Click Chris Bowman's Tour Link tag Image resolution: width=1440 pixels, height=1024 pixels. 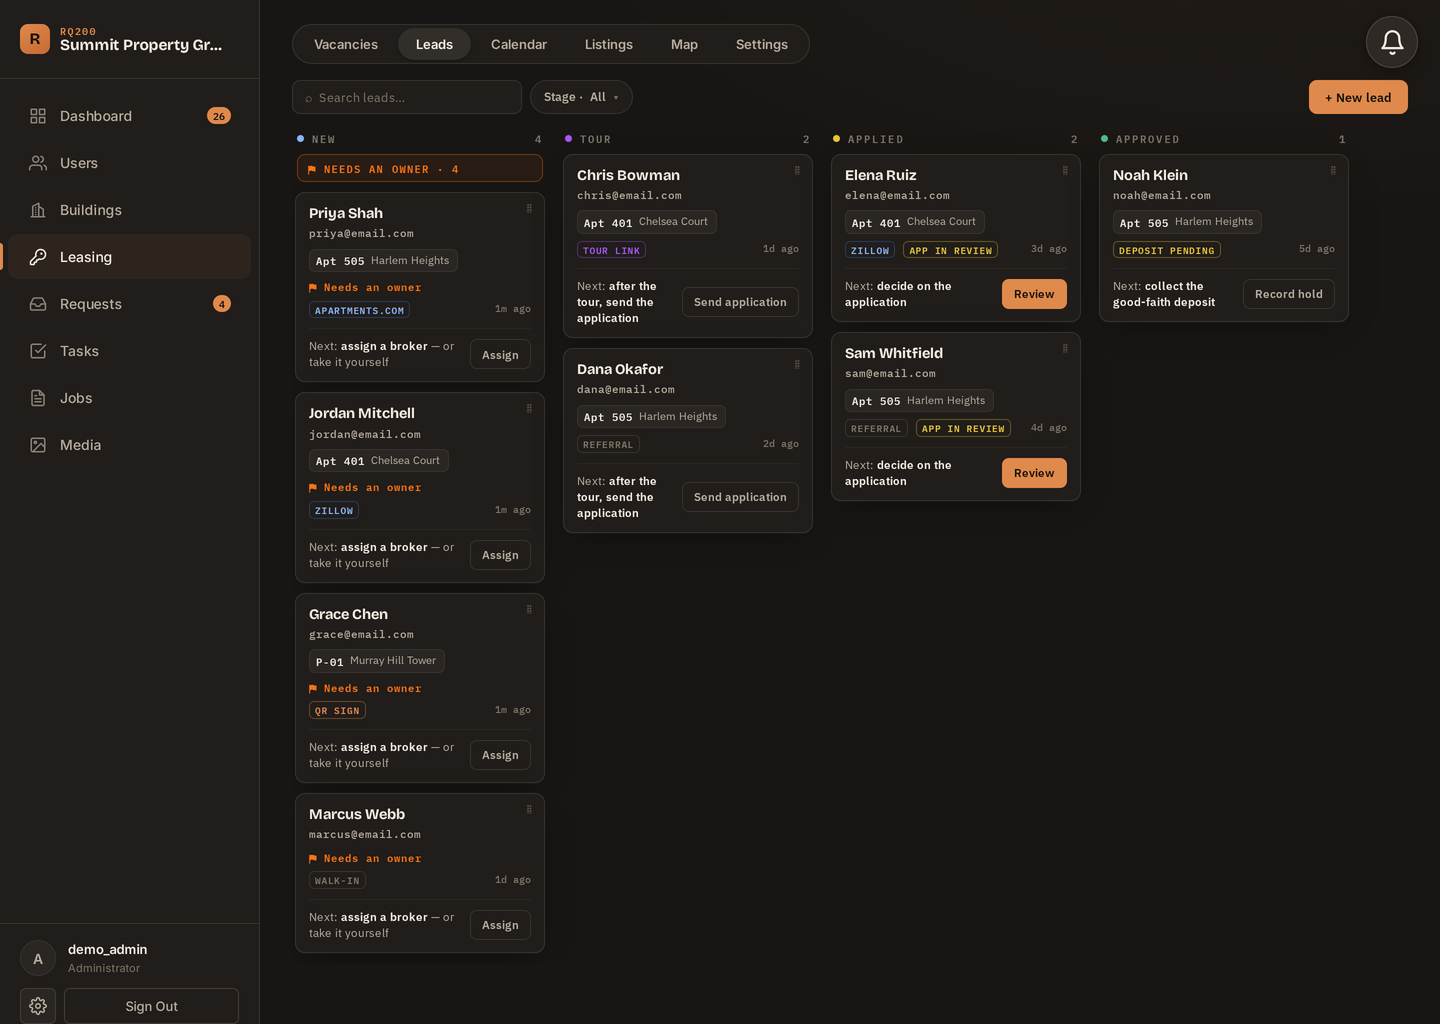point(611,250)
